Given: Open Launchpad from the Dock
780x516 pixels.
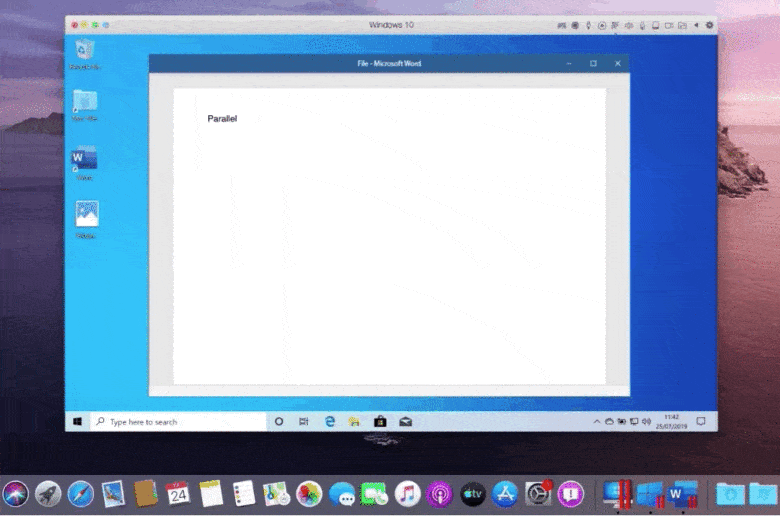Looking at the screenshot, I should [x=48, y=494].
